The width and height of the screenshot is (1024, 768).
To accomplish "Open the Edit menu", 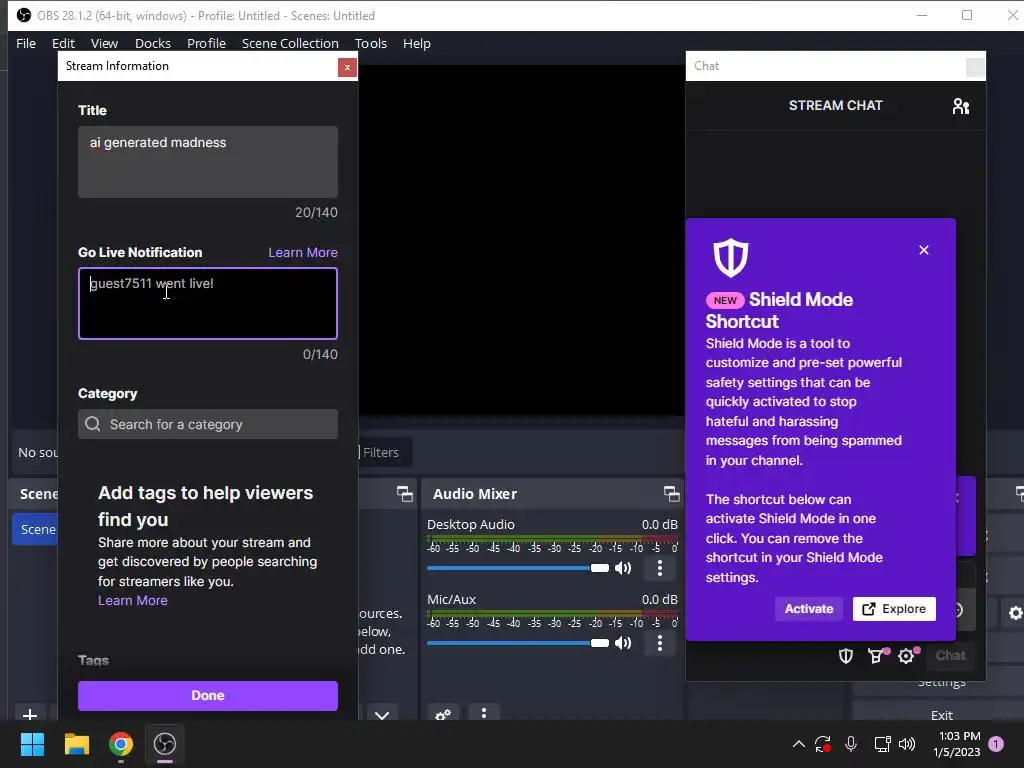I will (63, 44).
